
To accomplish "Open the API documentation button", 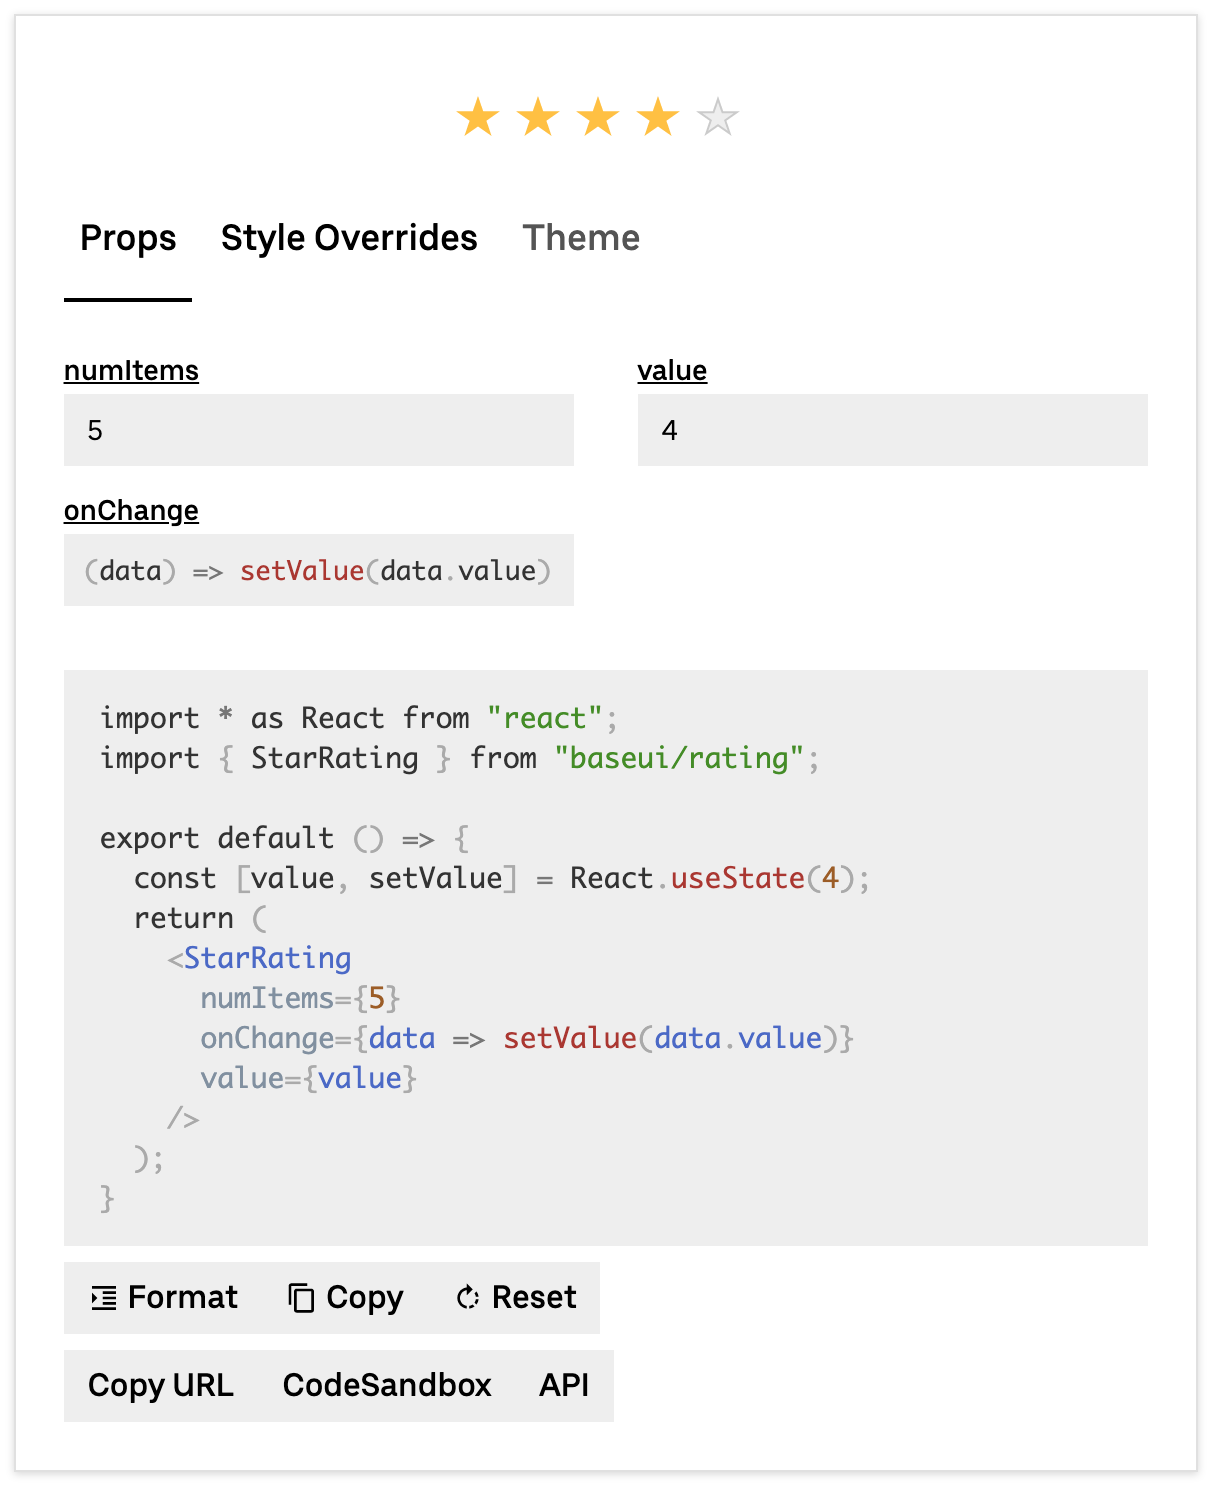I will tap(564, 1386).
